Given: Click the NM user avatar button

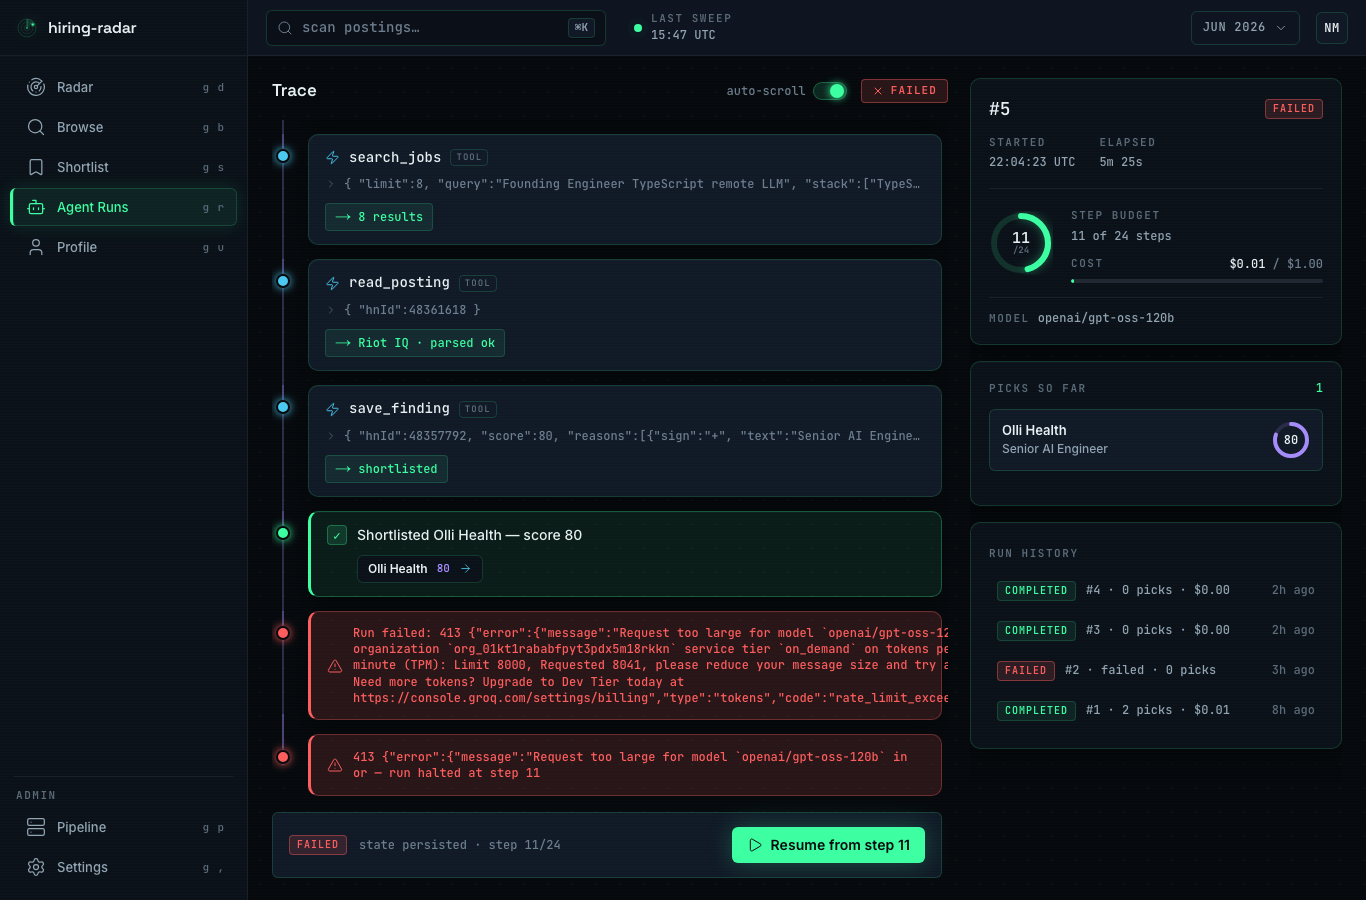Looking at the screenshot, I should (x=1332, y=28).
